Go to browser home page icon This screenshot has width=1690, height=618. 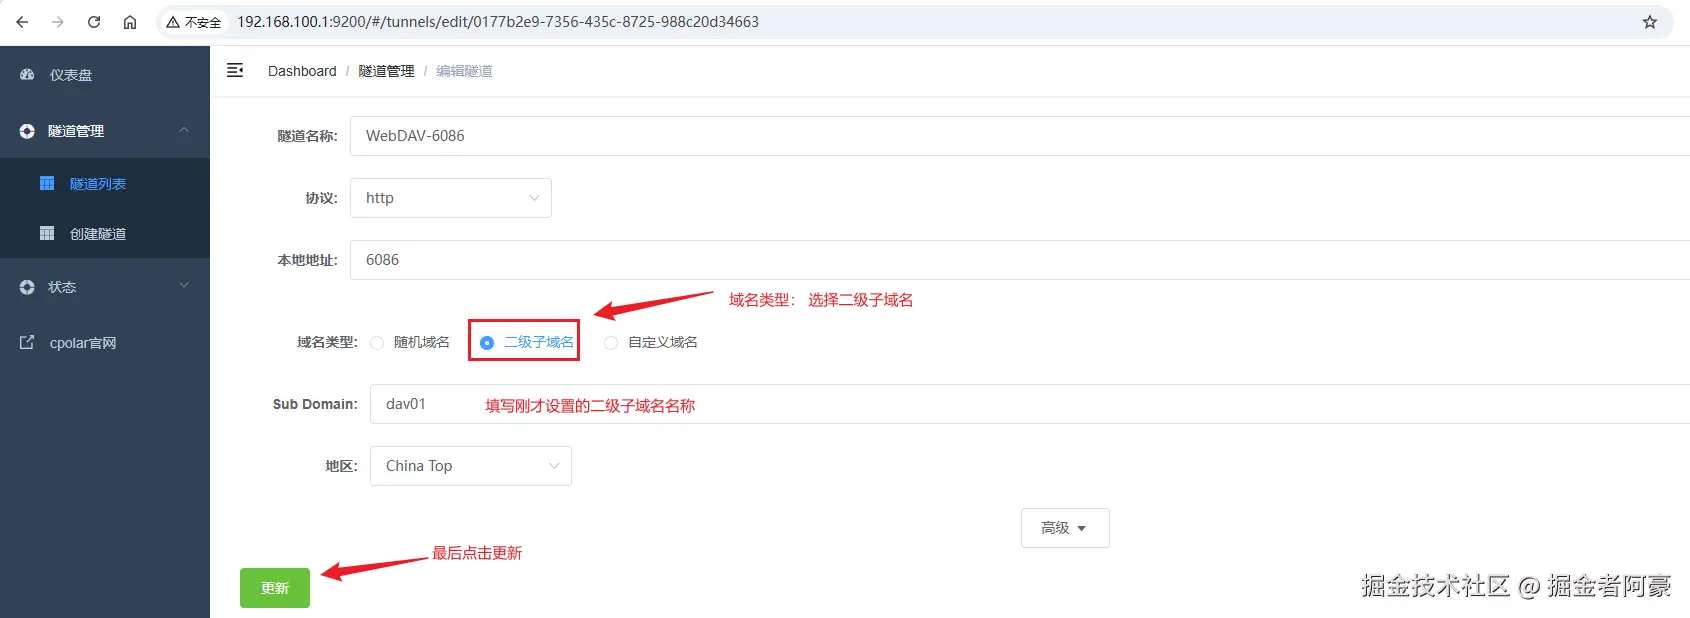[130, 22]
